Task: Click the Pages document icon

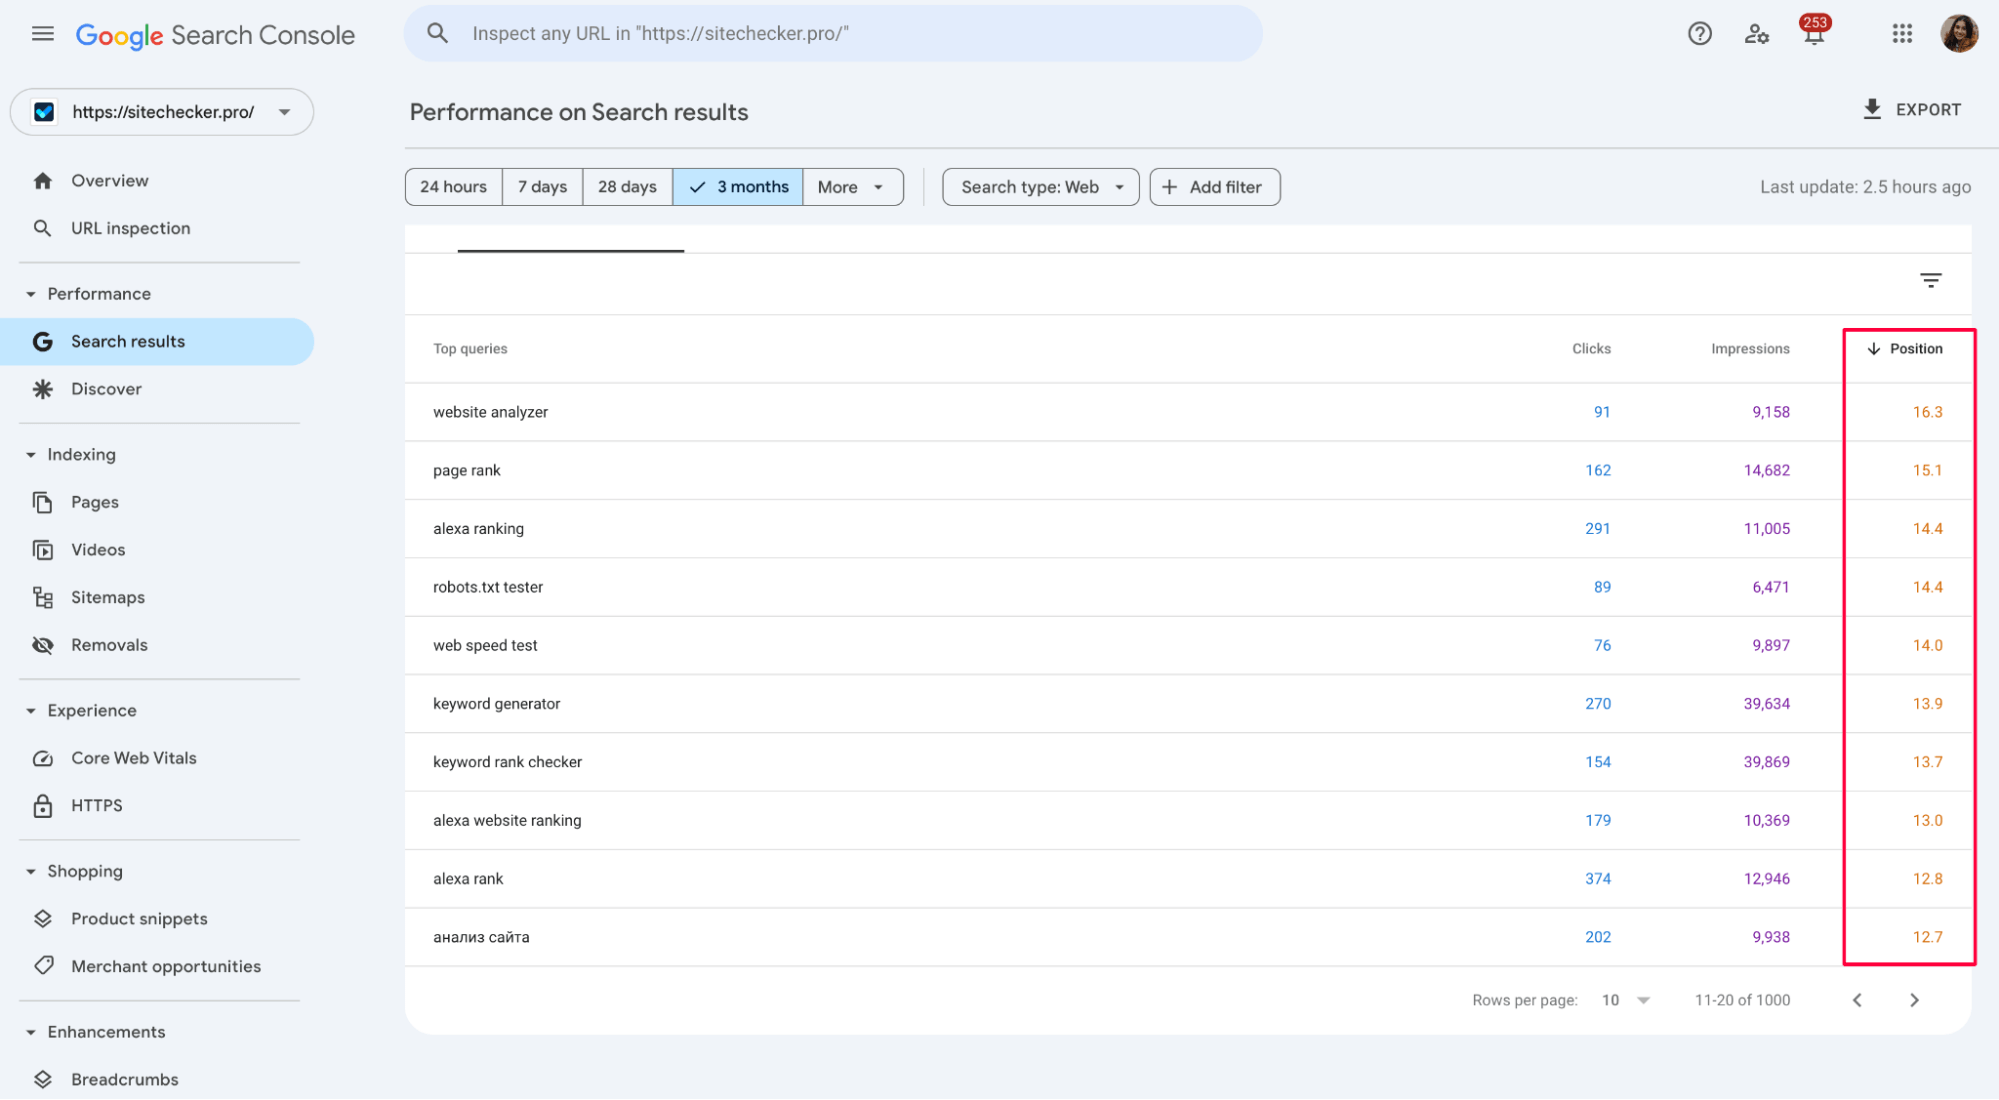Action: tap(42, 502)
